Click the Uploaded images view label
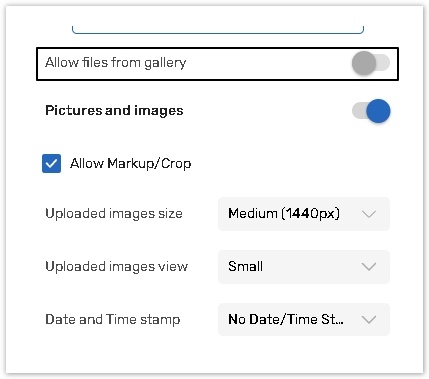This screenshot has width=429, height=379. [116, 267]
